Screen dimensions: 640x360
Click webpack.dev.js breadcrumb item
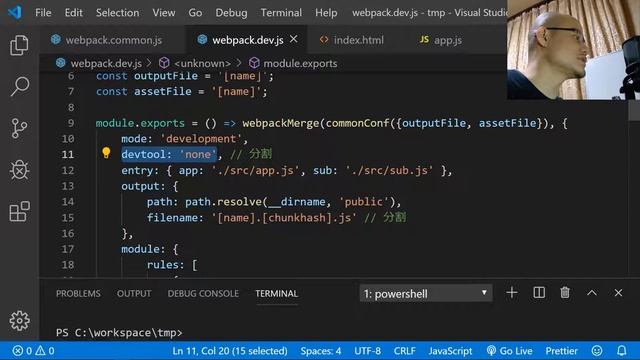click(x=106, y=63)
